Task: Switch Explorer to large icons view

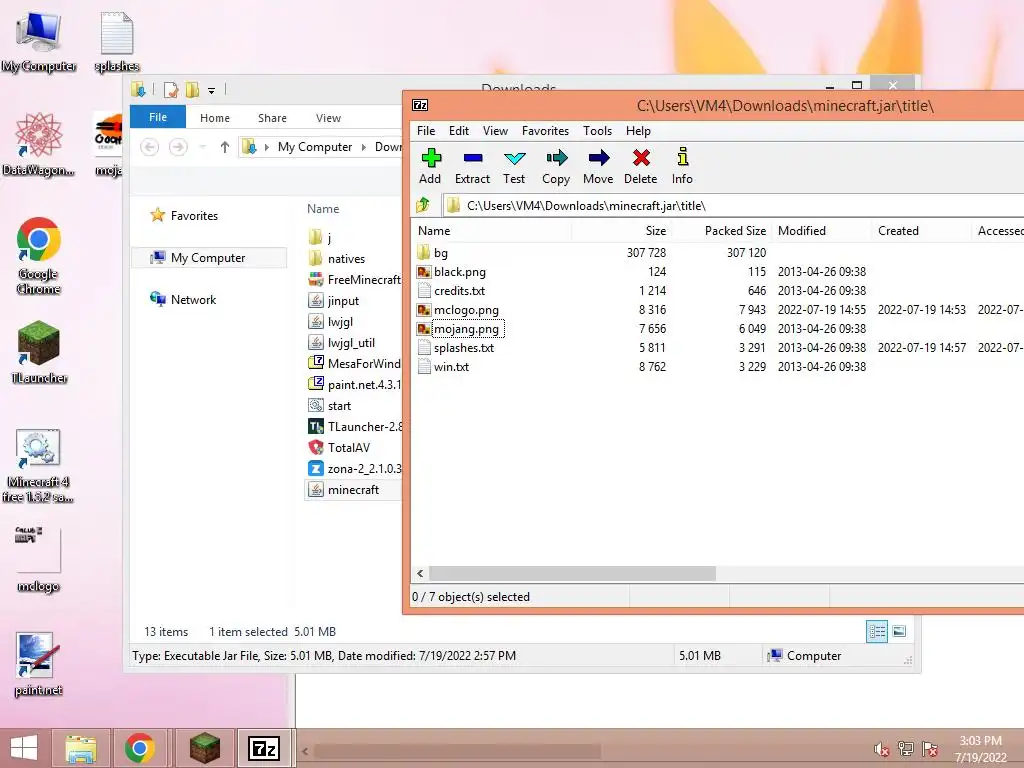Action: [x=899, y=632]
